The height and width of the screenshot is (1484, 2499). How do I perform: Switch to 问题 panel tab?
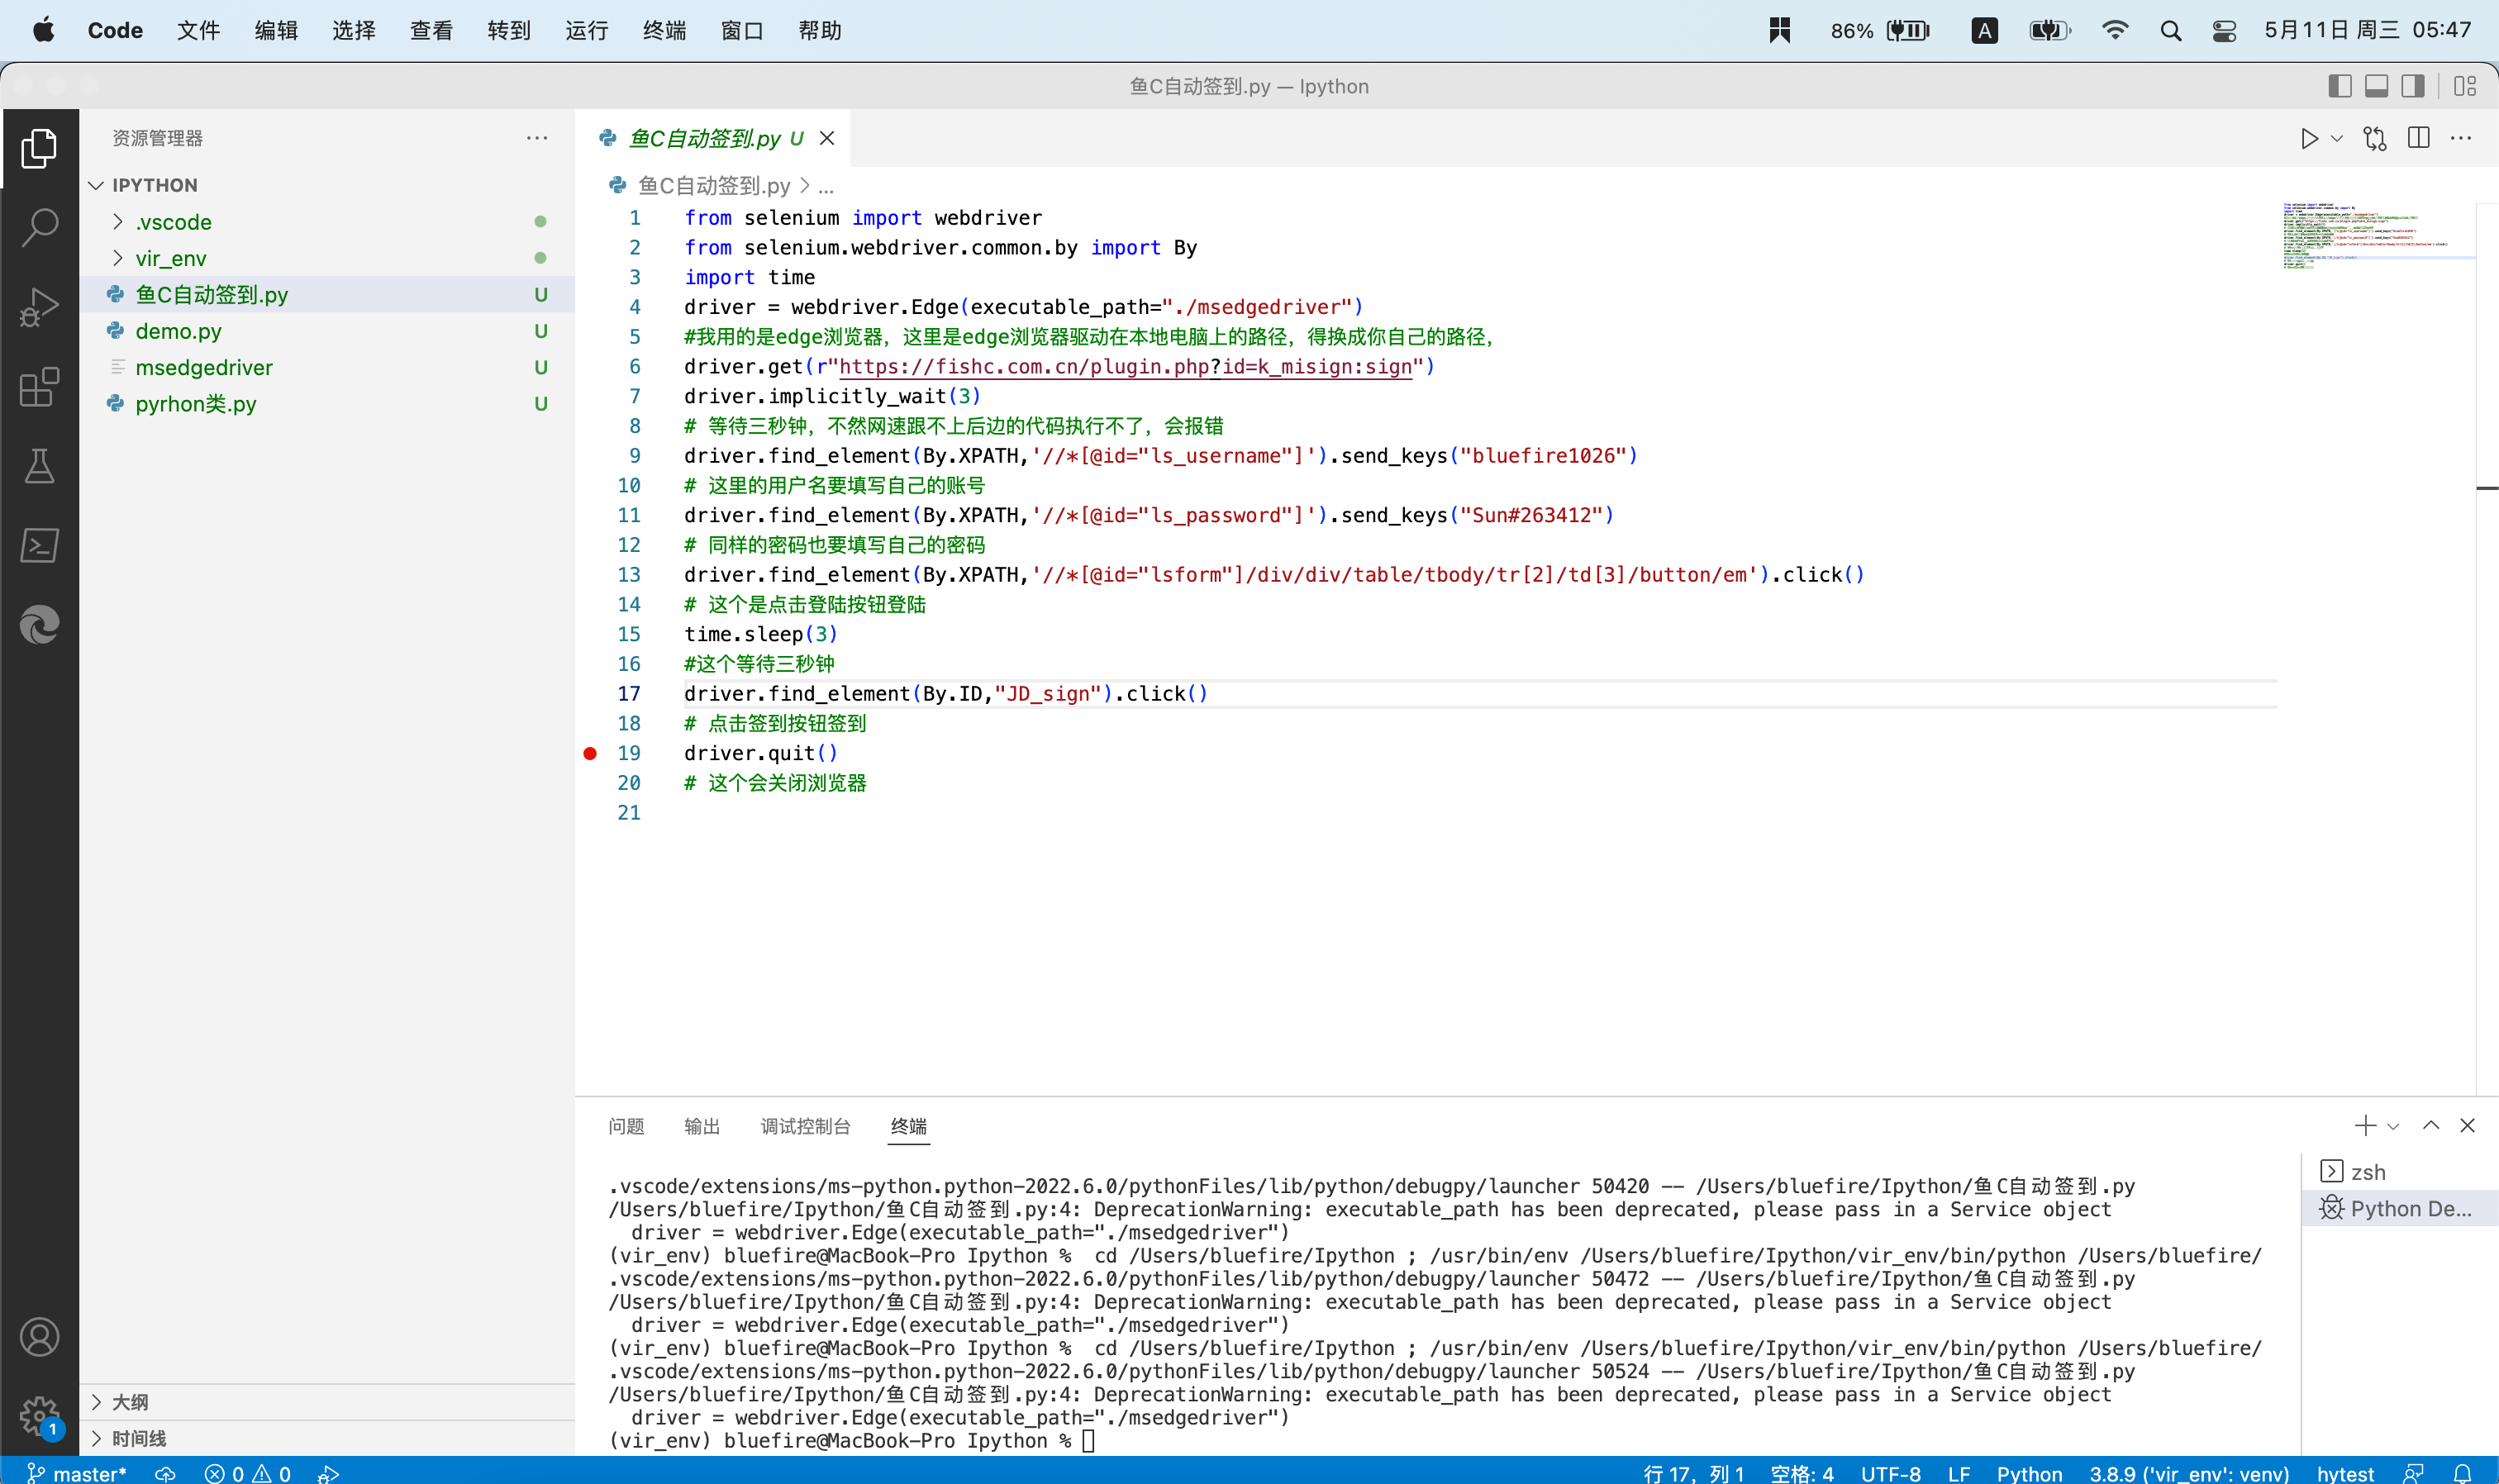tap(626, 1126)
